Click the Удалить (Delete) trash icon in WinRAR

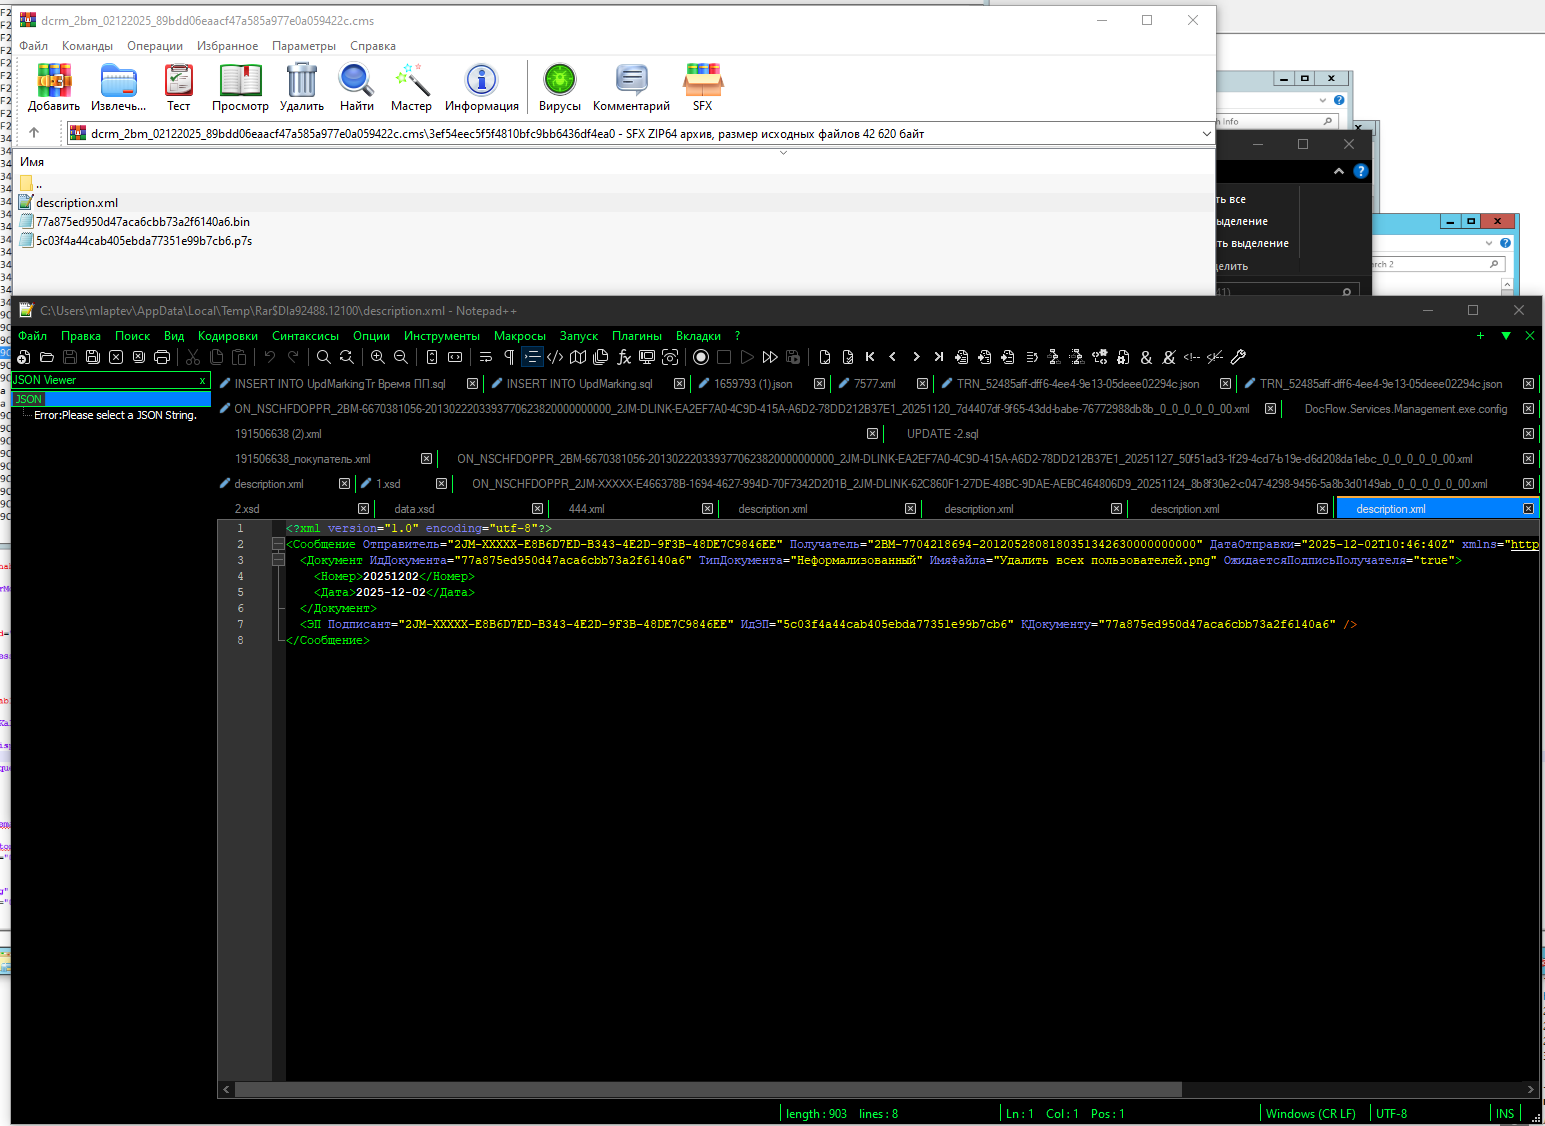[301, 87]
